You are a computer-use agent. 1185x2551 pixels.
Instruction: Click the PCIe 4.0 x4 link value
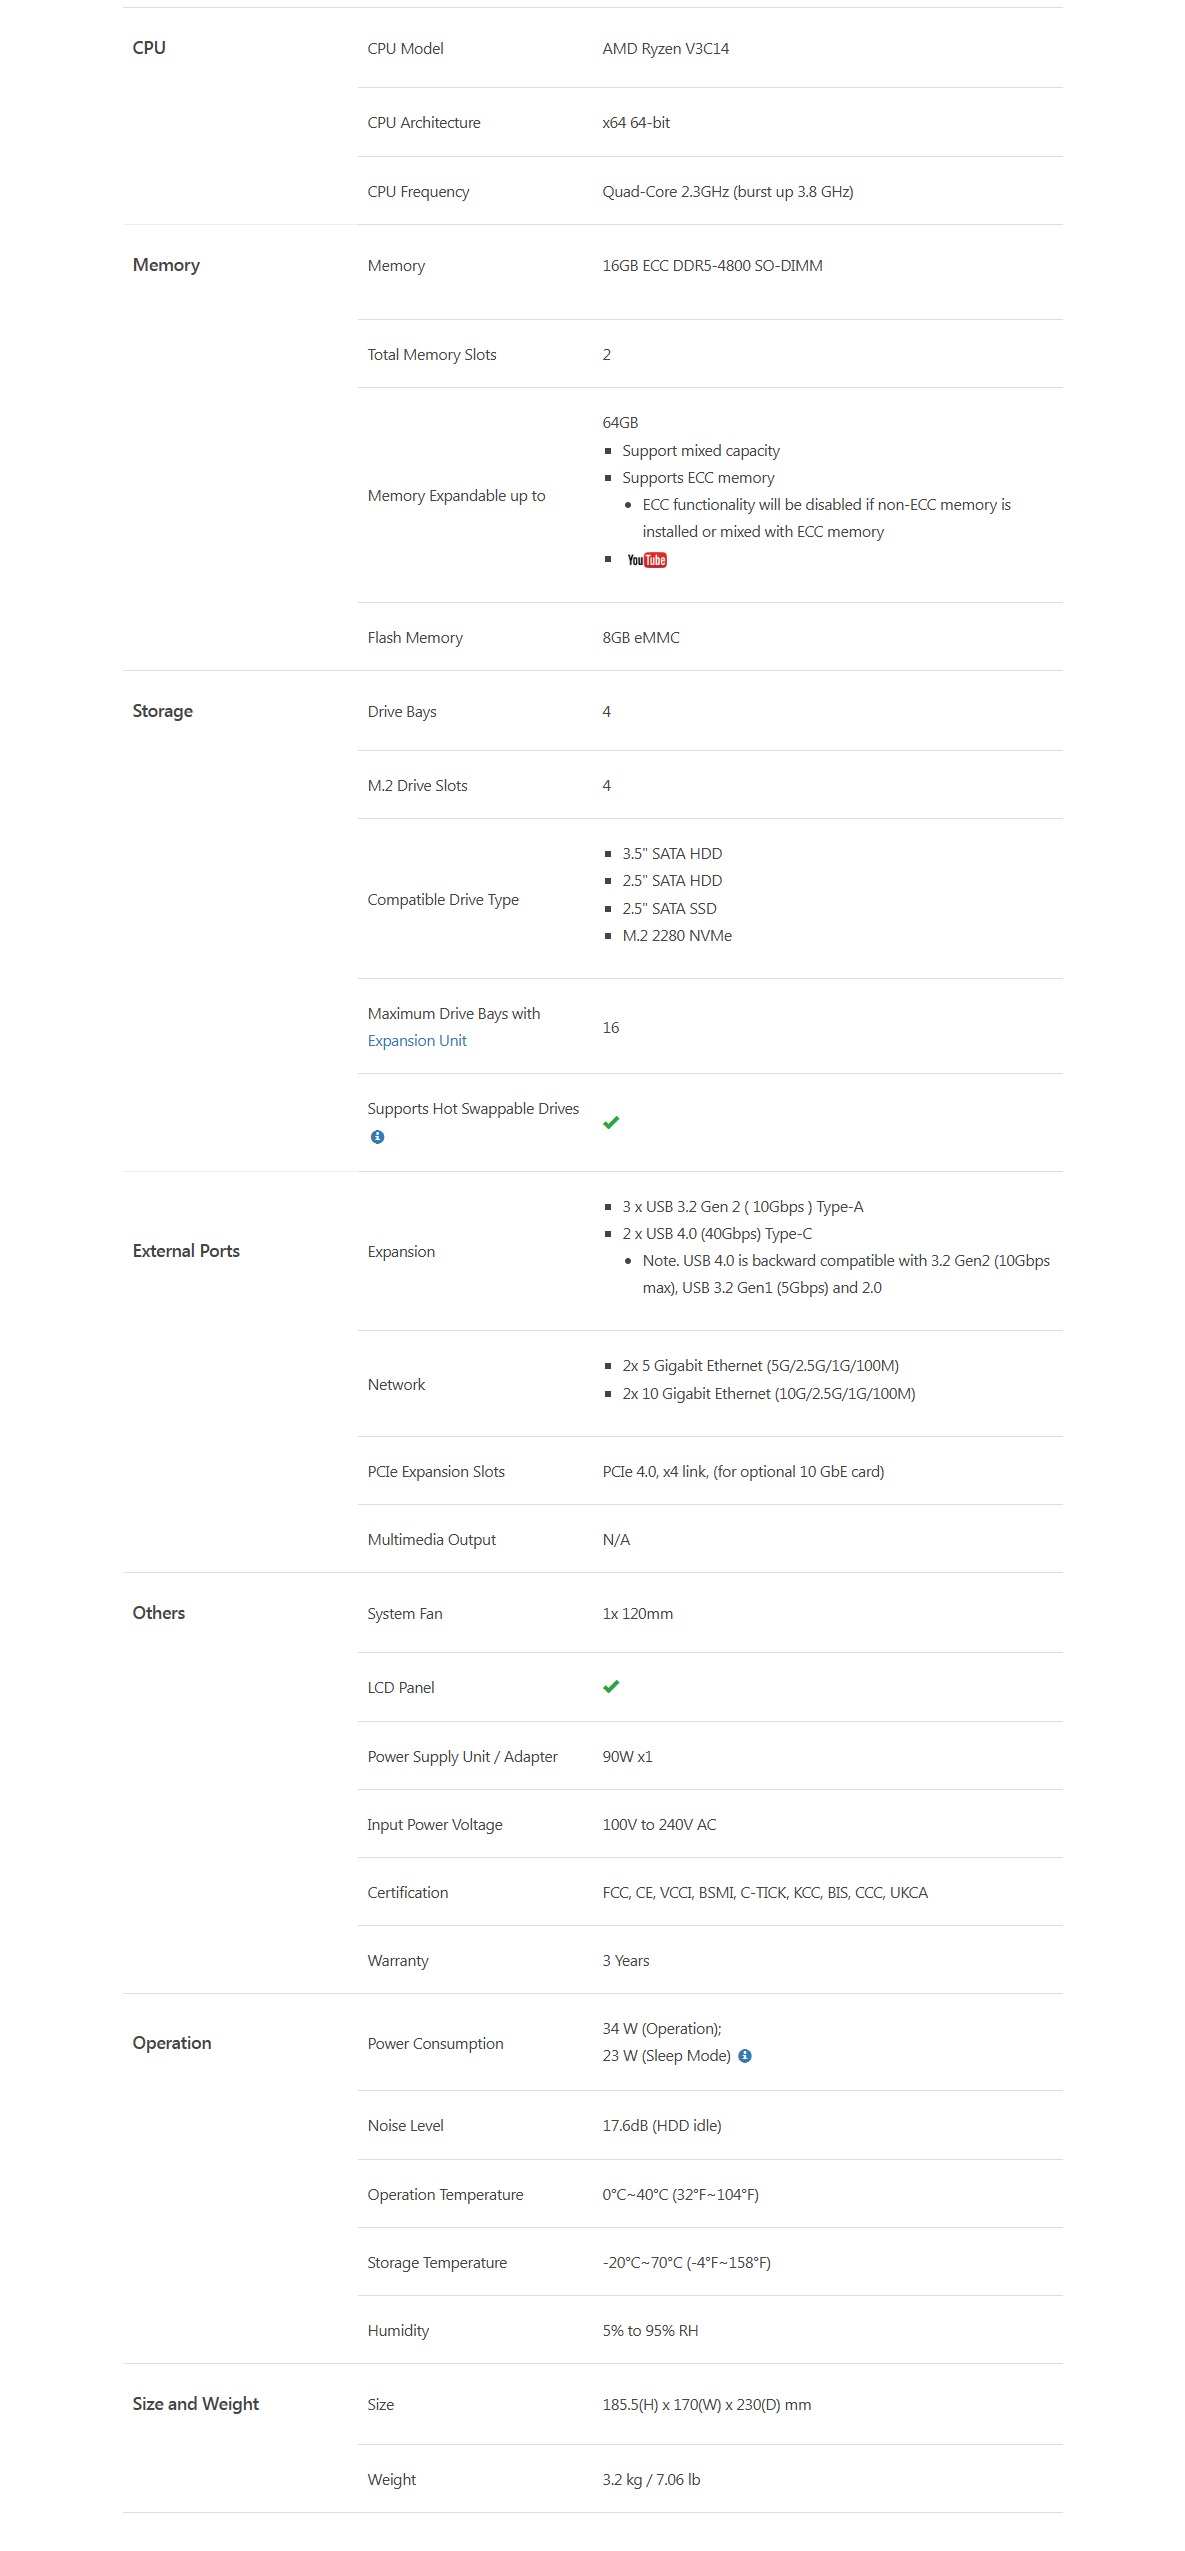coord(743,1472)
